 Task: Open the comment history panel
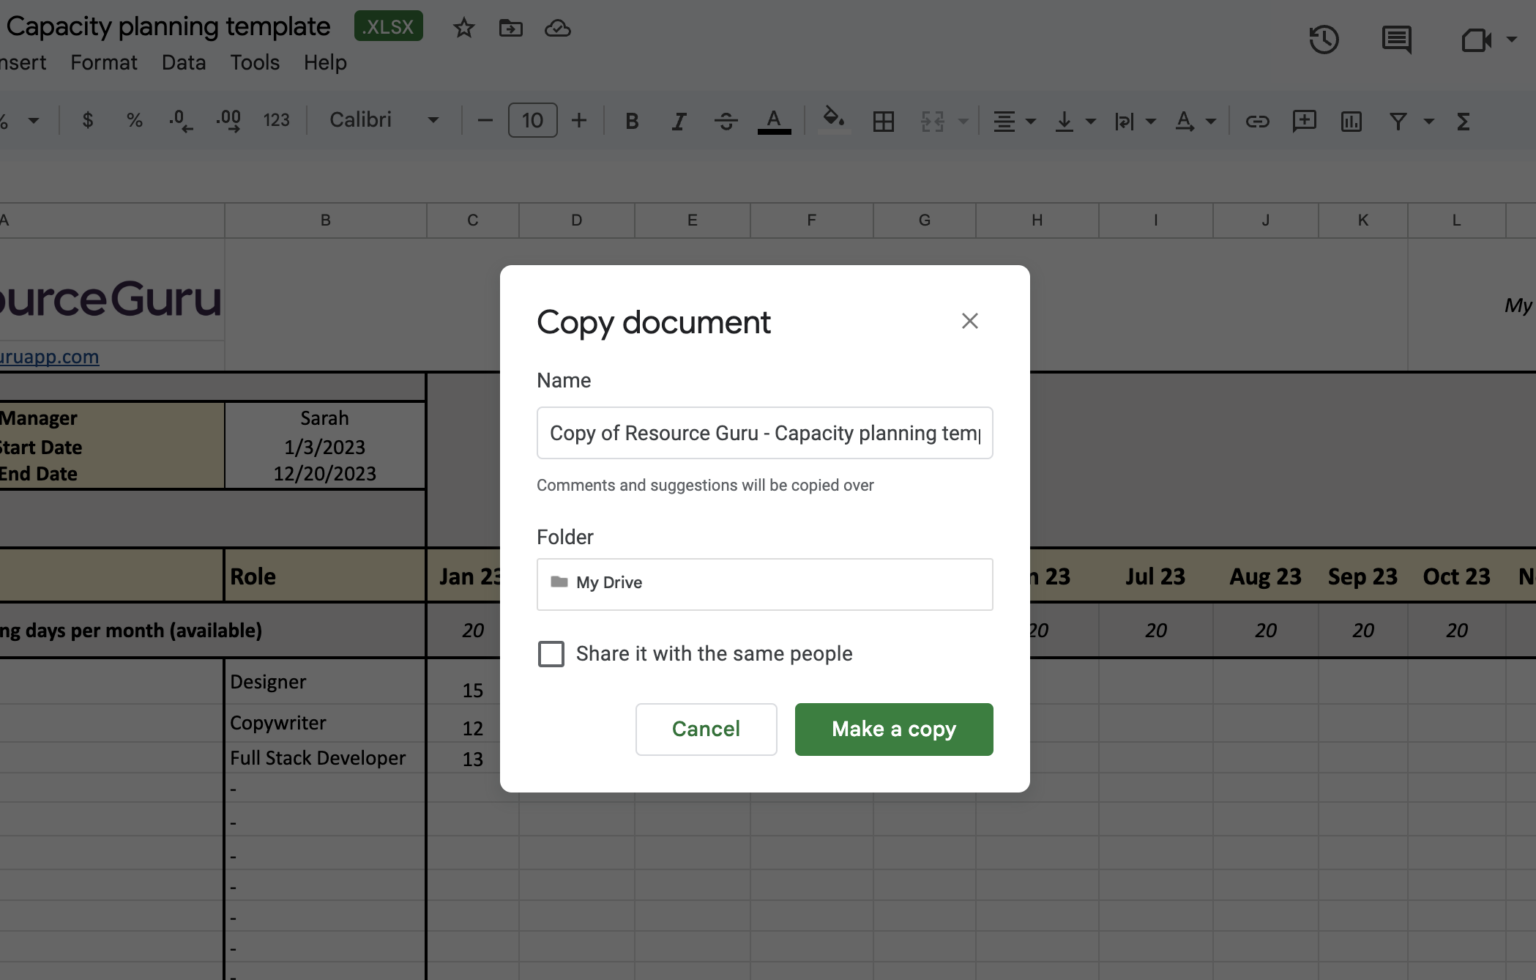pos(1396,40)
